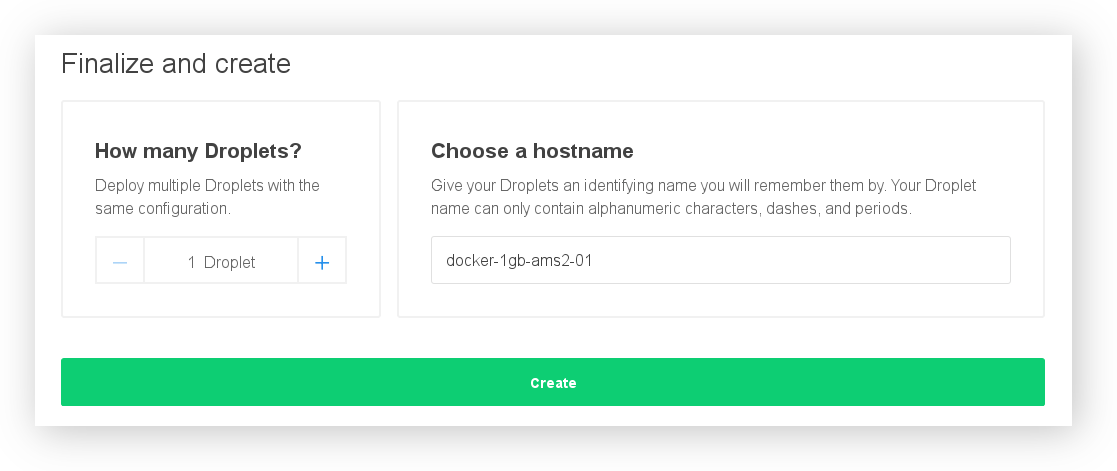The image size is (1117, 471).
Task: Click the word "Droplet" in the counter
Action: click(x=230, y=262)
